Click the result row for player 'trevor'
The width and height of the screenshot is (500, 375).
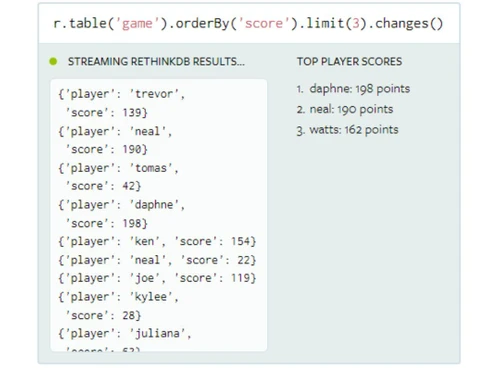coord(121,94)
